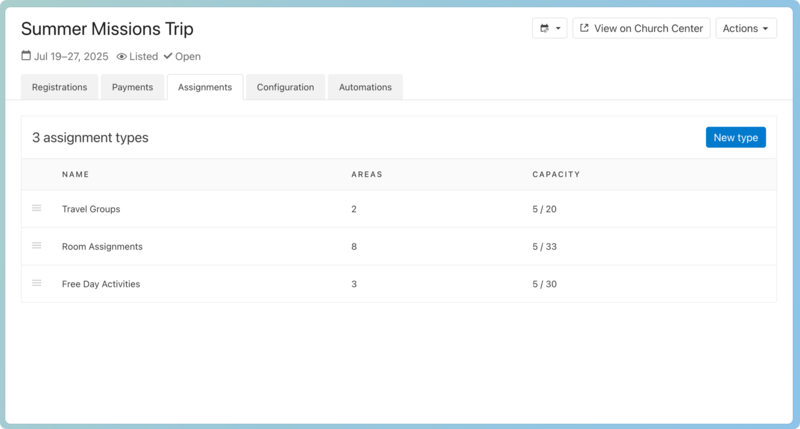Click the eye icon next to Listed
The image size is (800, 429).
(x=122, y=57)
